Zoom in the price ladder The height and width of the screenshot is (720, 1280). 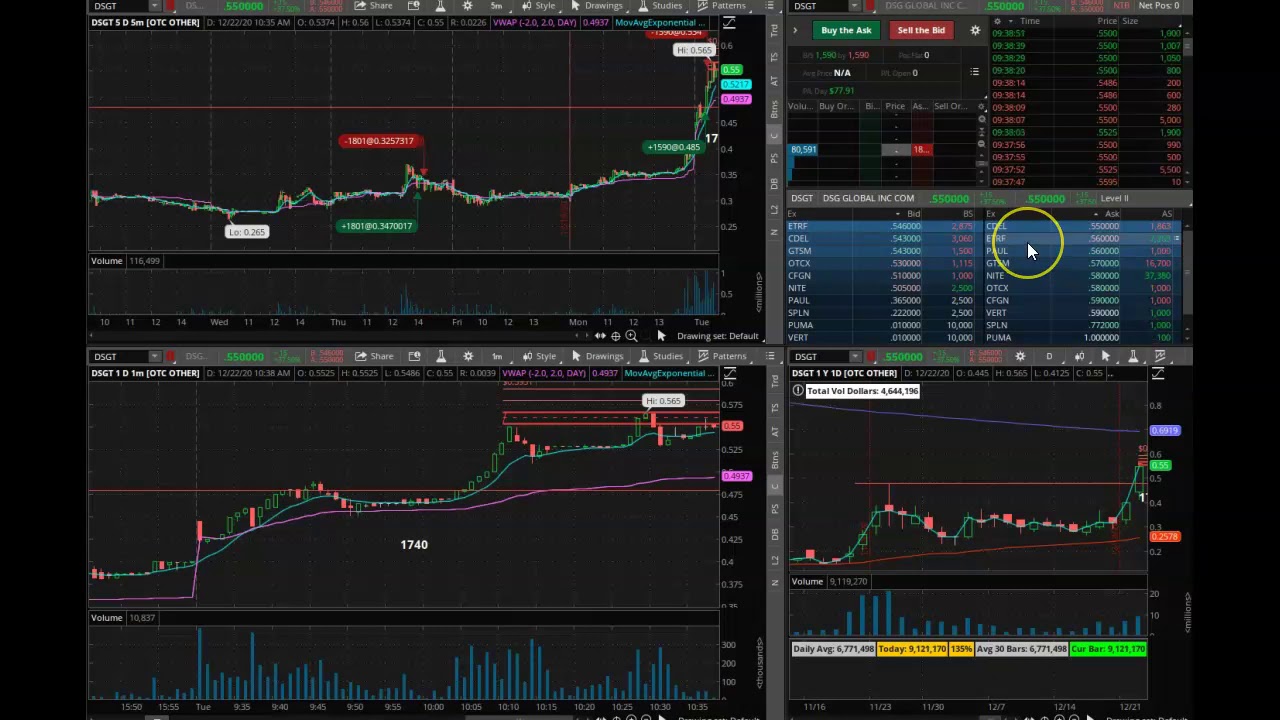pos(981,120)
